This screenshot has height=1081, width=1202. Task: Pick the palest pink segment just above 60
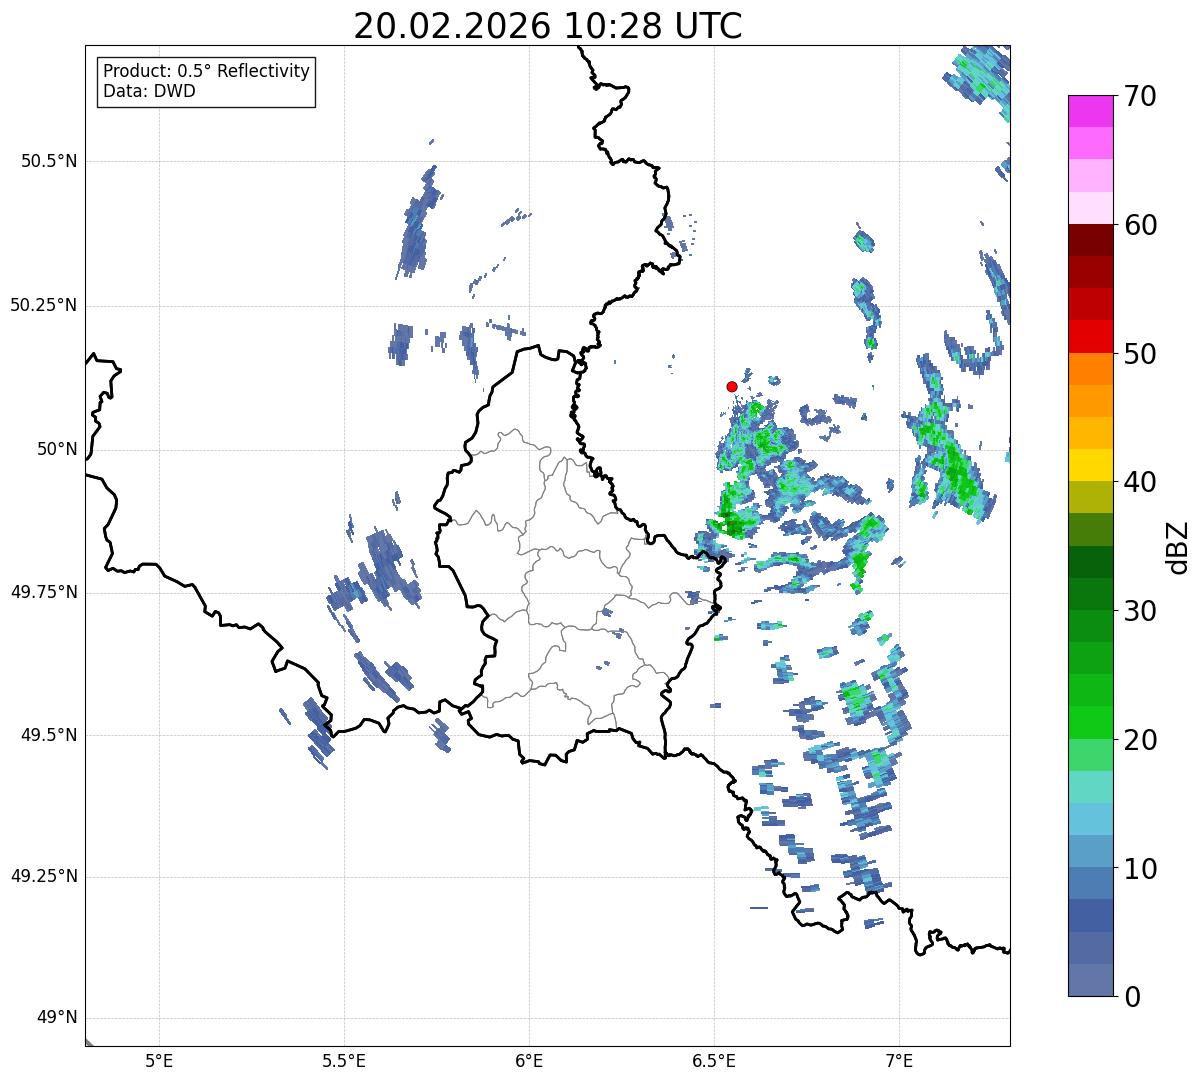click(1092, 208)
